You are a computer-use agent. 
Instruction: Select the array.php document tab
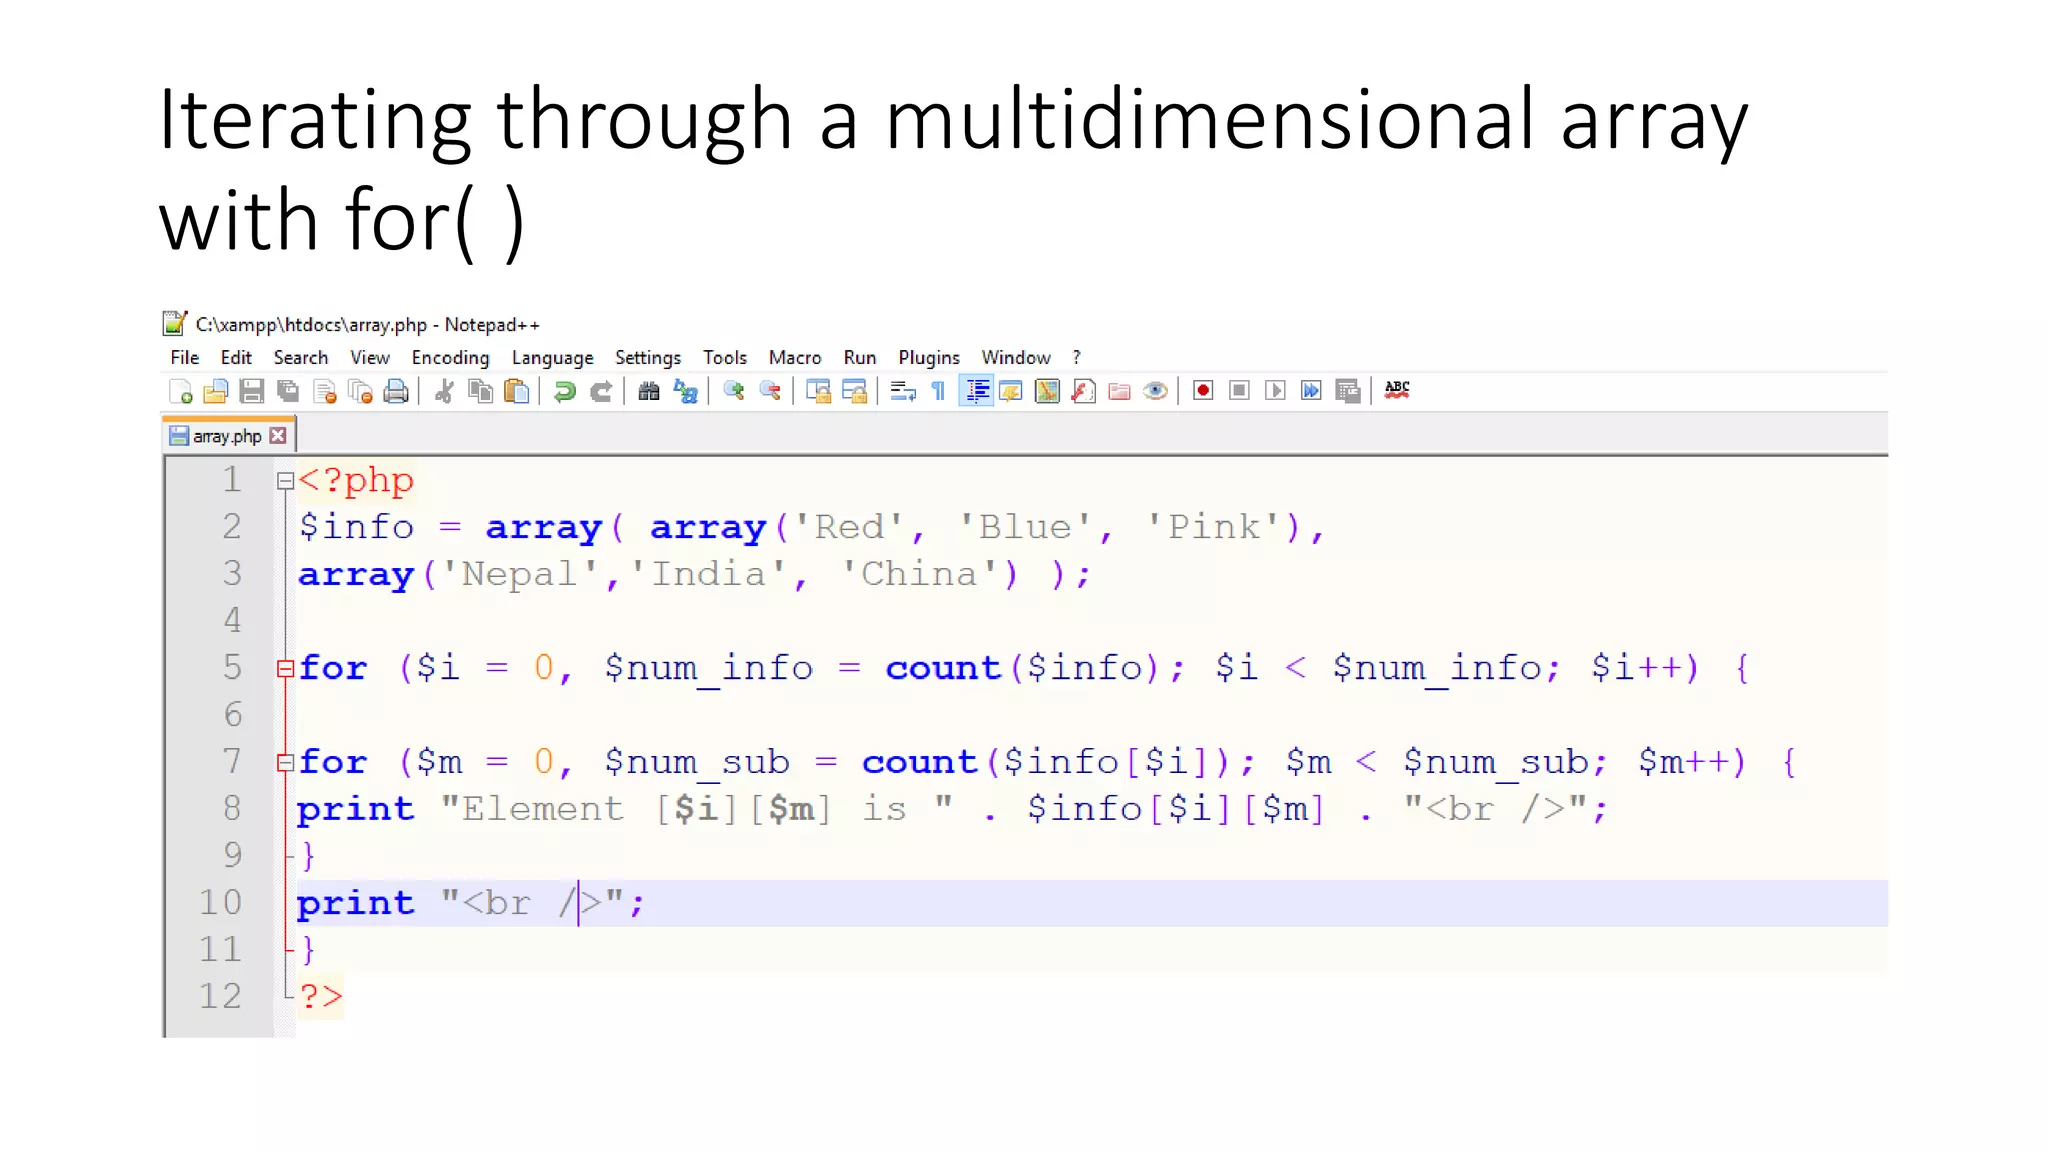[226, 436]
